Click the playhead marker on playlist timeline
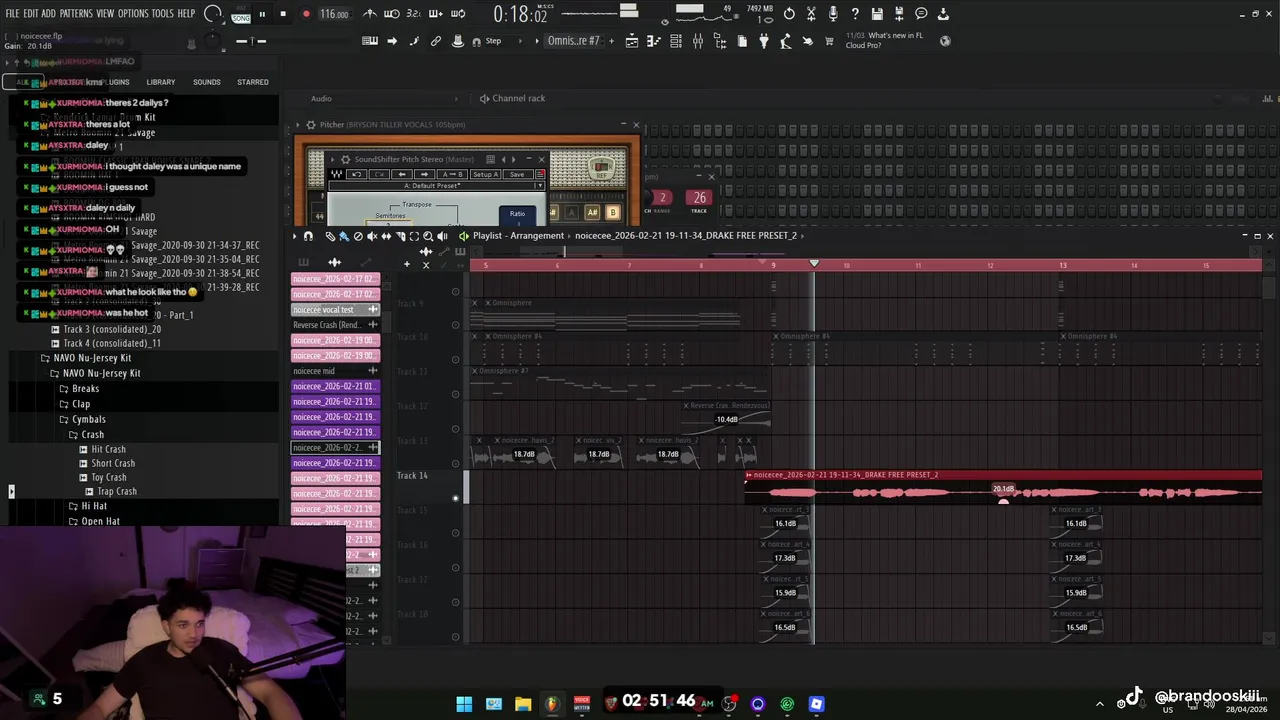The height and width of the screenshot is (720, 1280). click(x=814, y=264)
